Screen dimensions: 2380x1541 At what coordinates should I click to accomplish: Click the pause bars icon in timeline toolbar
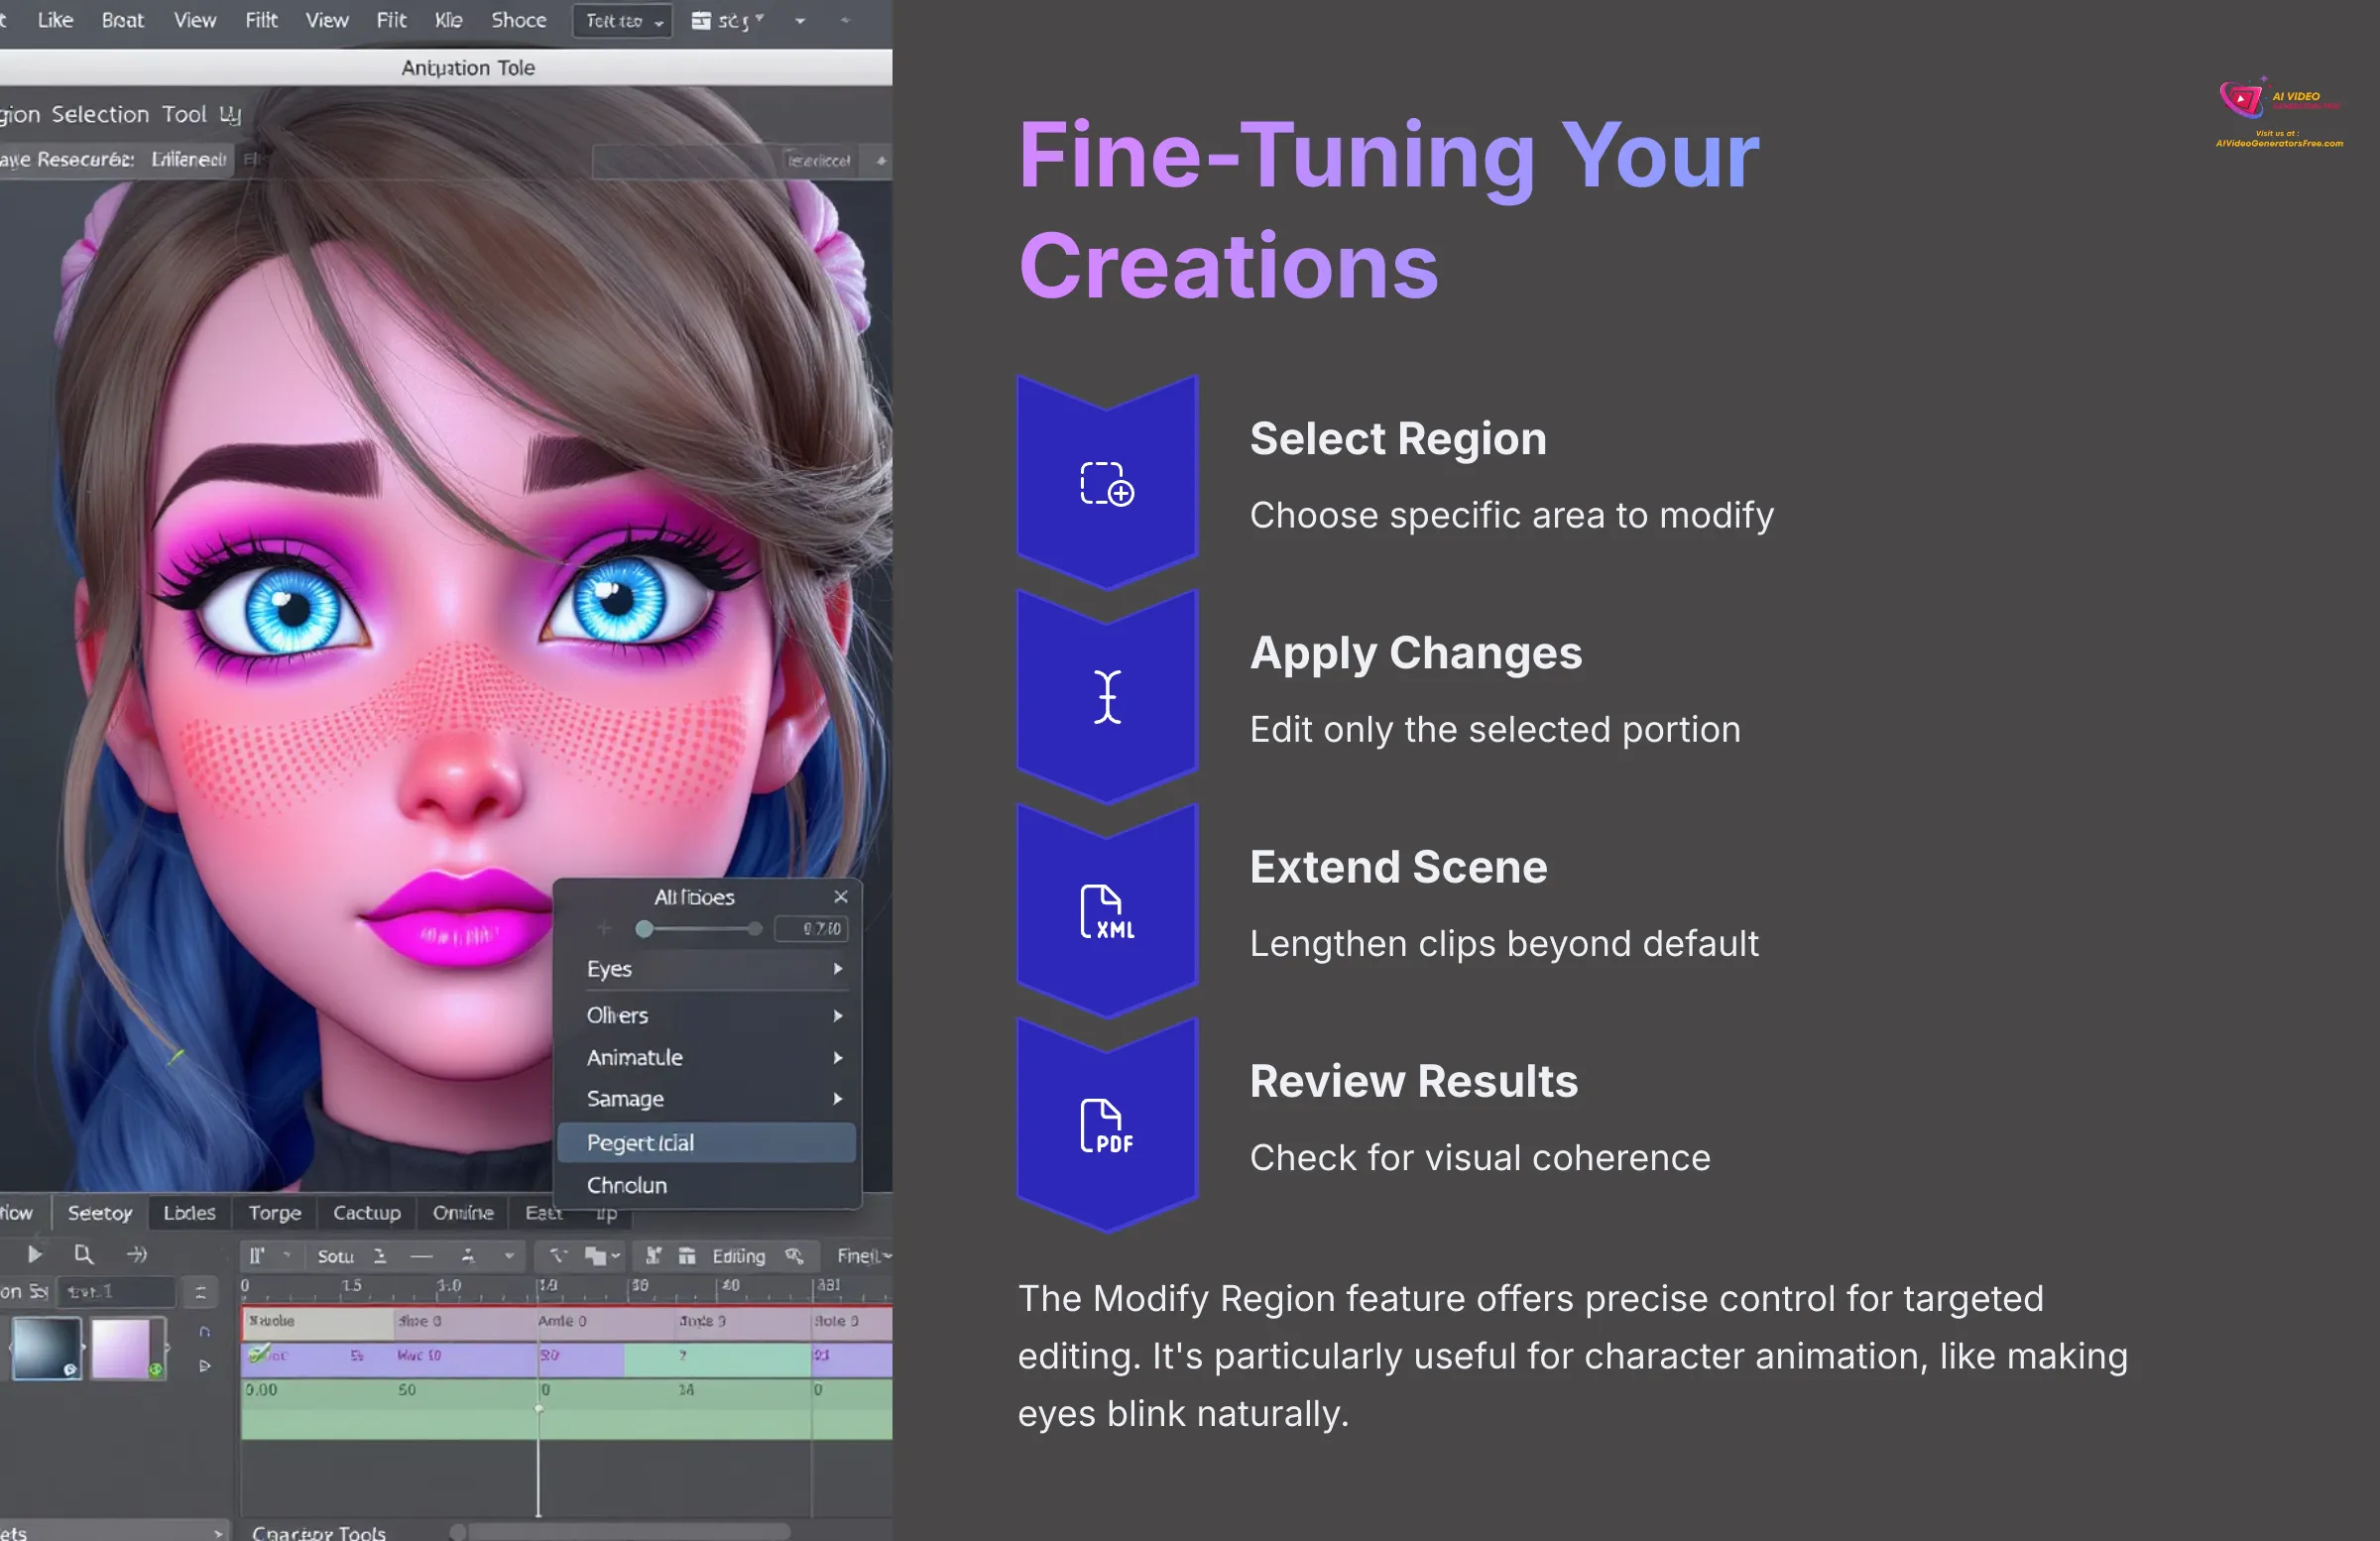click(257, 1256)
